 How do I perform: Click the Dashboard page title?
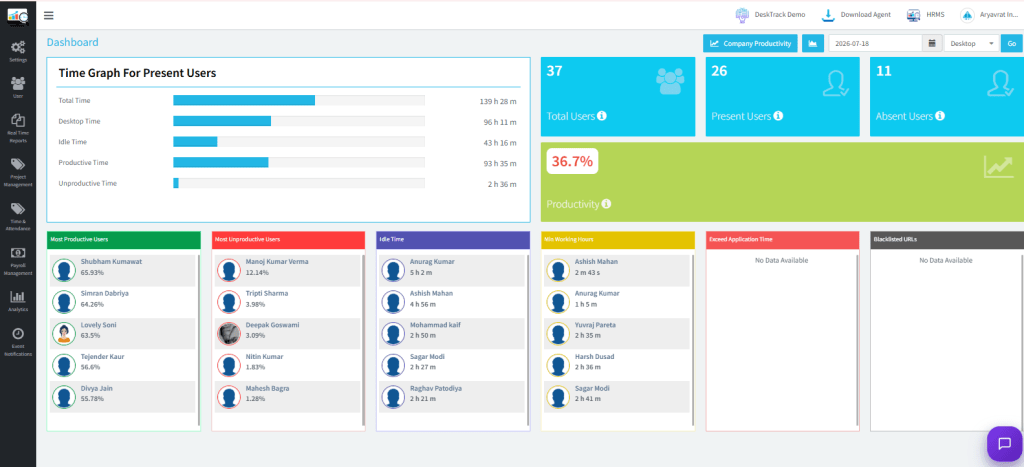(72, 42)
